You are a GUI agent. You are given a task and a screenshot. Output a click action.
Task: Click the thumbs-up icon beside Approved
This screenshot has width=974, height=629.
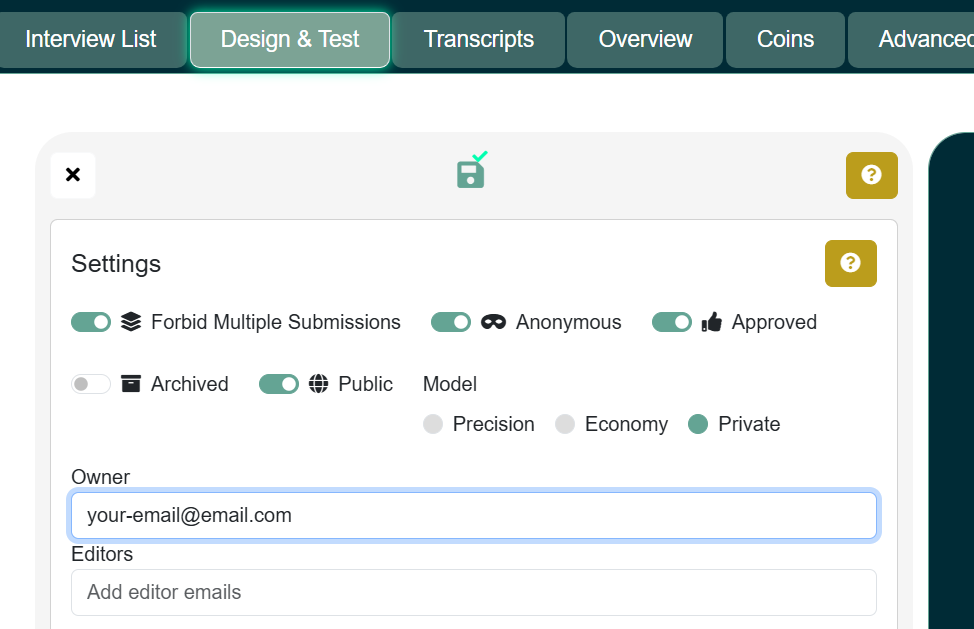(712, 322)
